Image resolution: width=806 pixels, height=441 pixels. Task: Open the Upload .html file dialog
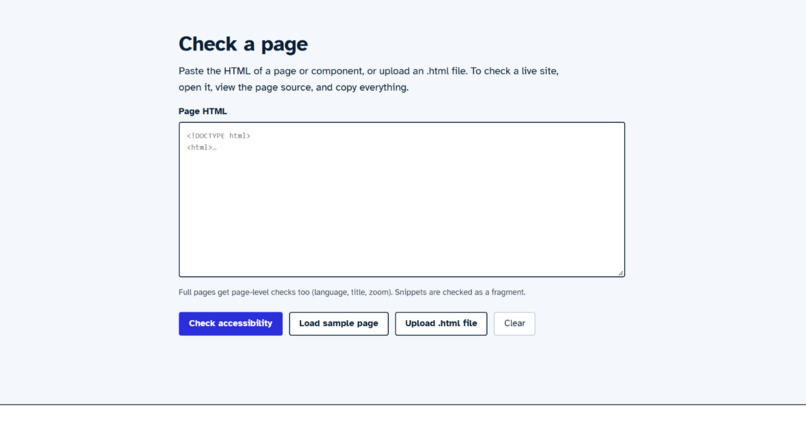[x=441, y=324]
